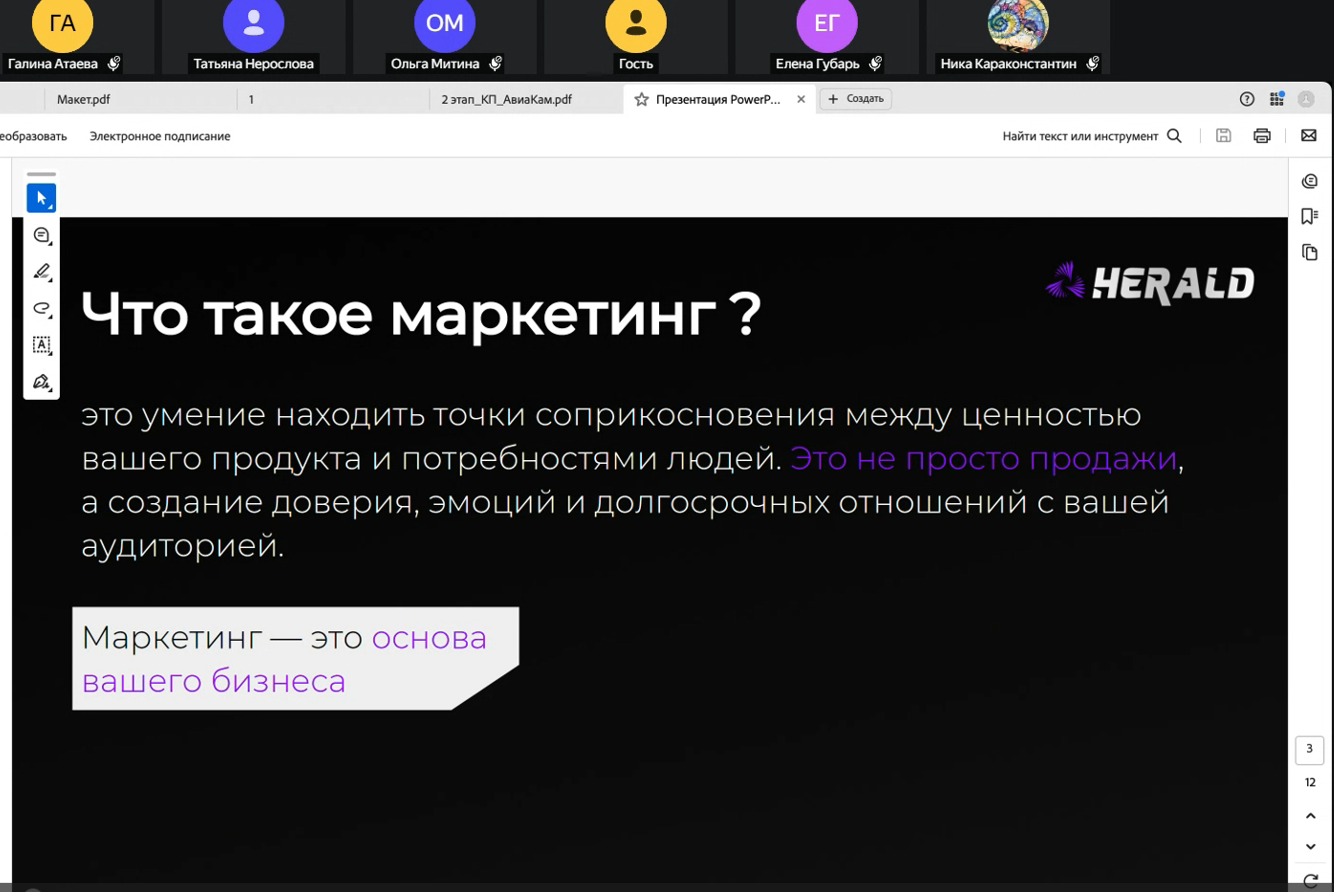Go to next page with down chevron
Image resolution: width=1334 pixels, height=892 pixels.
pyautogui.click(x=1310, y=847)
